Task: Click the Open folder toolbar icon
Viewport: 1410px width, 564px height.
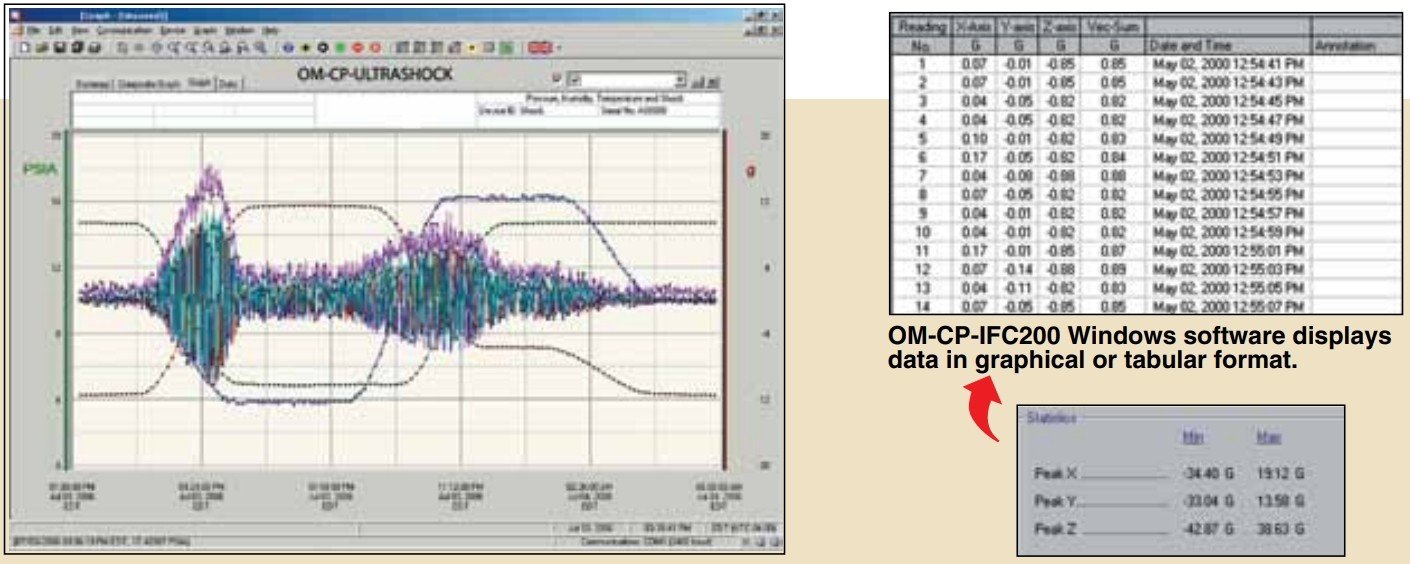Action: (x=41, y=48)
